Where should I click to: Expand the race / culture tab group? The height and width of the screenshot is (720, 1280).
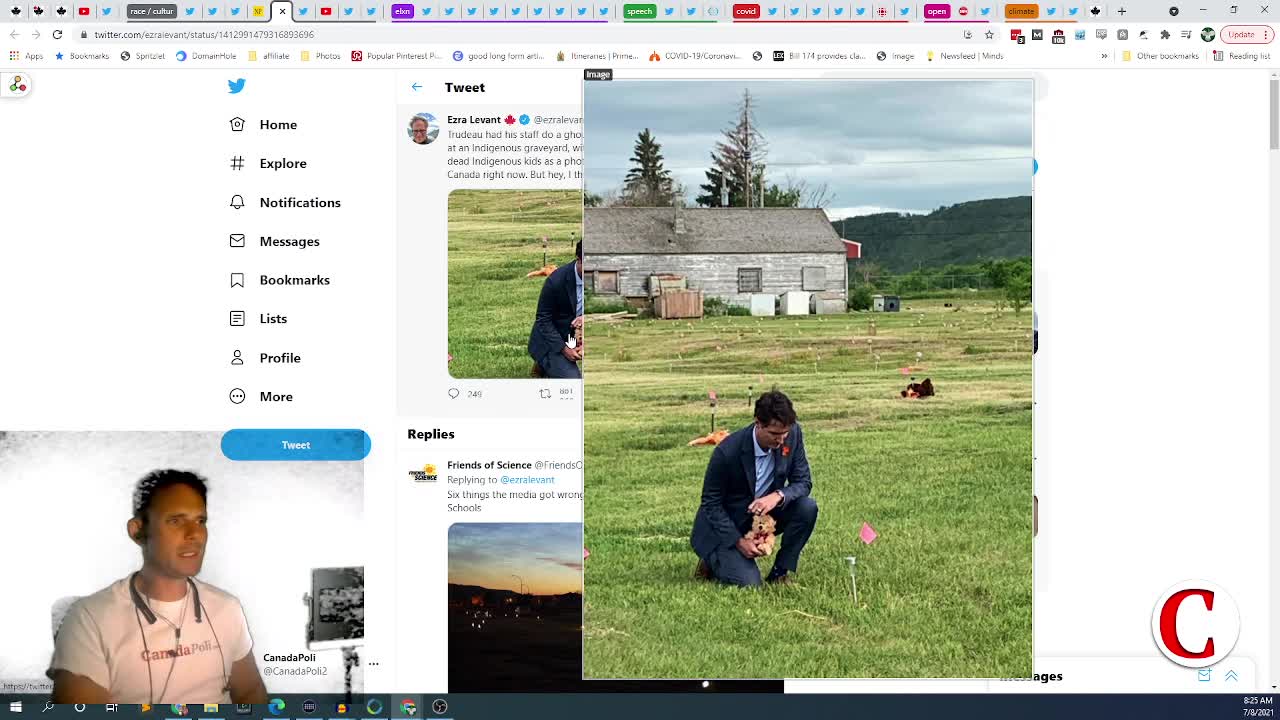click(x=151, y=11)
